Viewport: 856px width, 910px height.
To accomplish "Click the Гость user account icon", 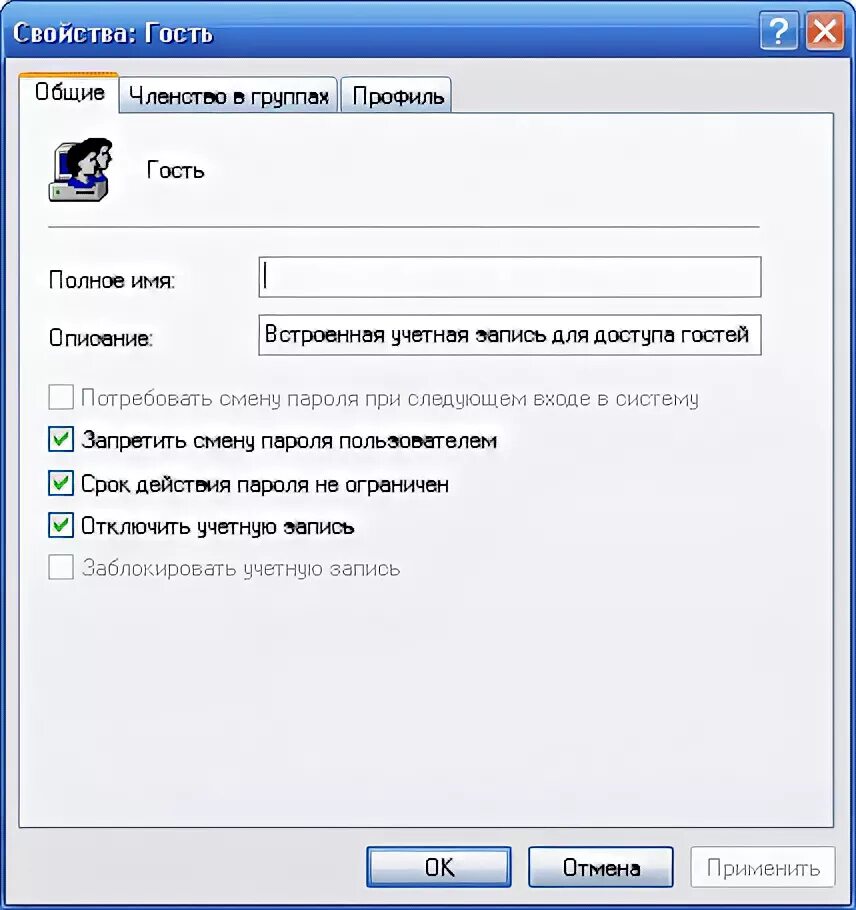I will coord(80,170).
